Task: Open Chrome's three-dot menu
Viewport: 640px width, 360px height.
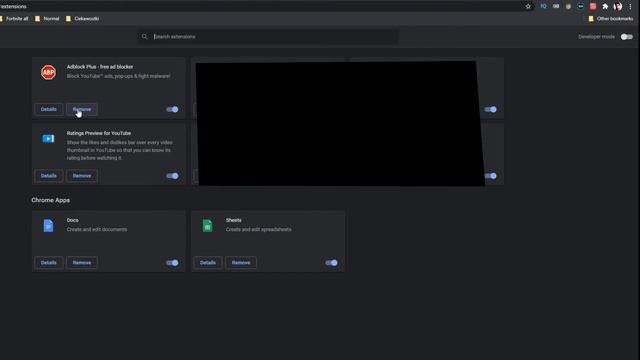Action: (x=630, y=6)
